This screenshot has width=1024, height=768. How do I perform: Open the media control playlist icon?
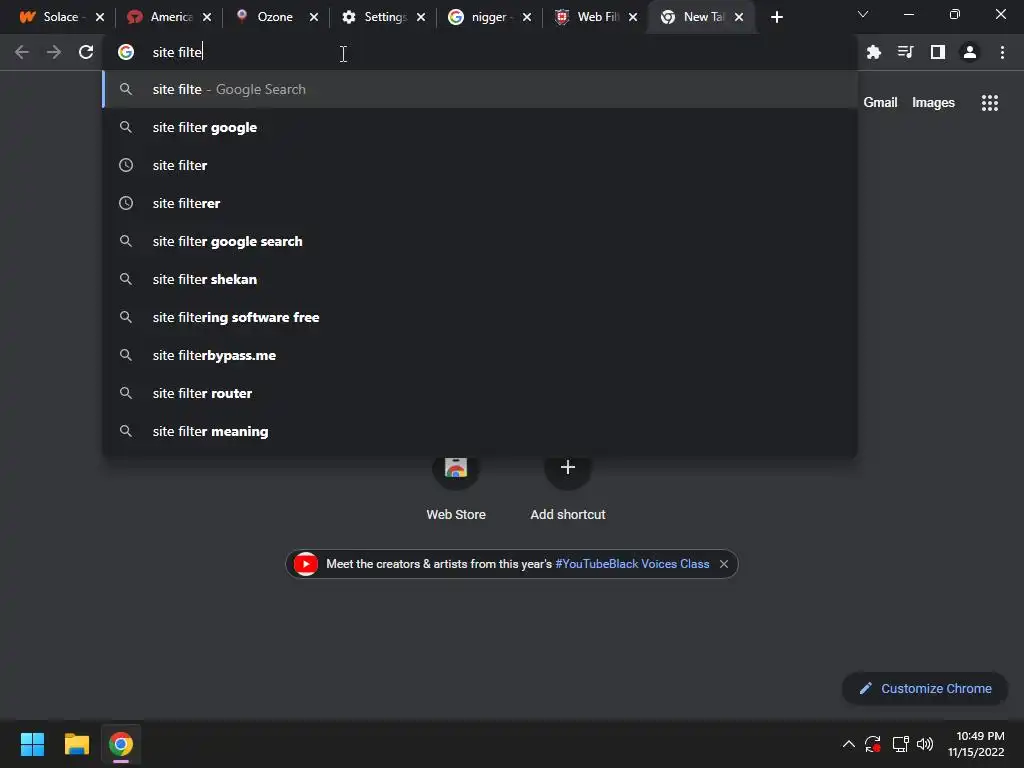(x=905, y=52)
